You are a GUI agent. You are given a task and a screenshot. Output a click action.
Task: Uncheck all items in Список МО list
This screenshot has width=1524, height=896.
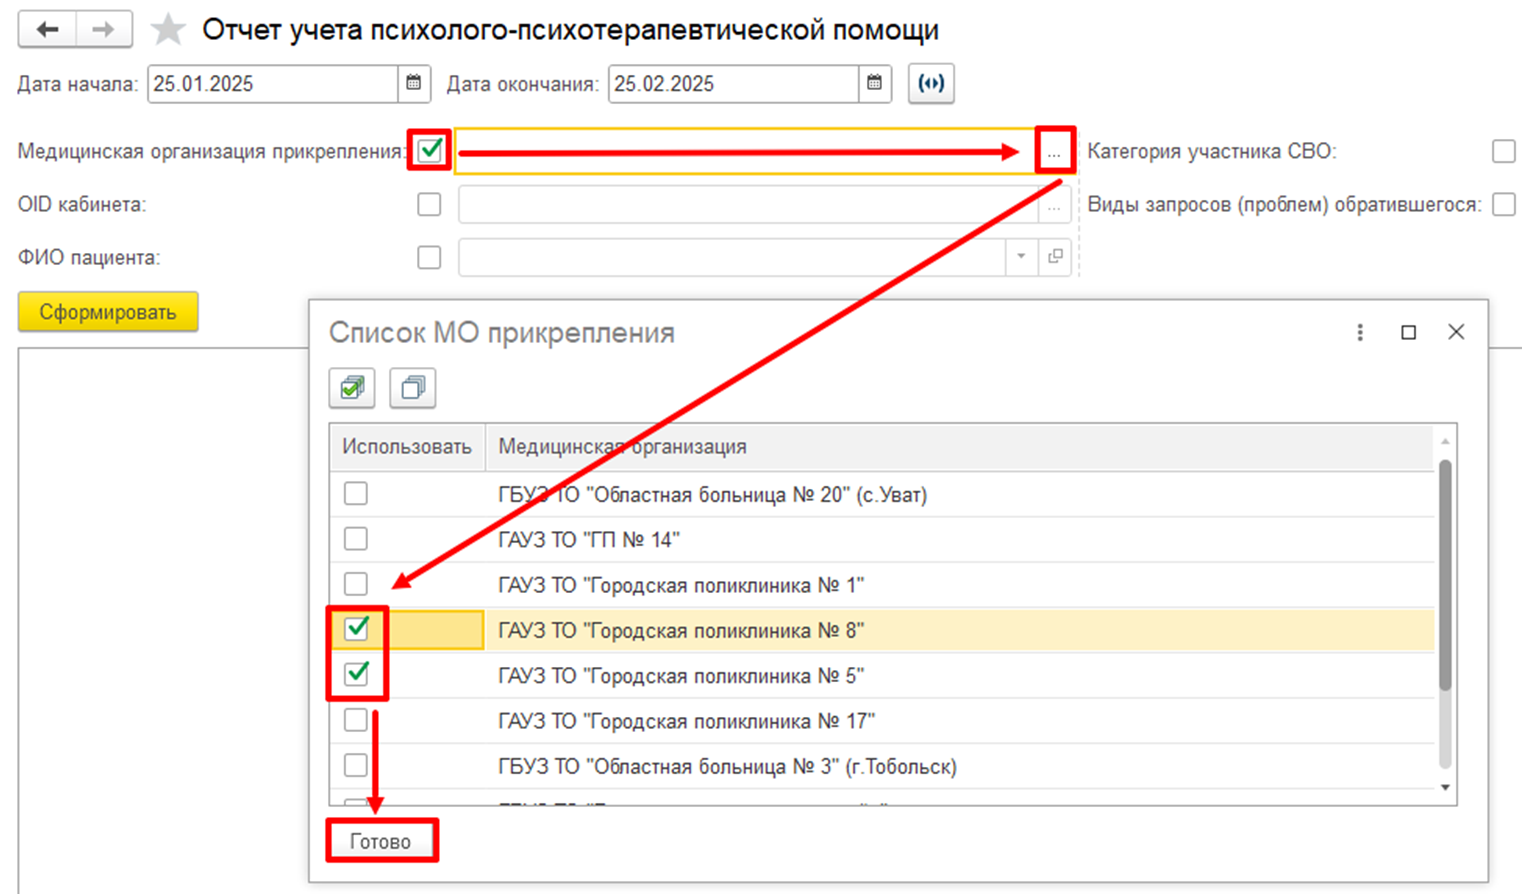[413, 388]
